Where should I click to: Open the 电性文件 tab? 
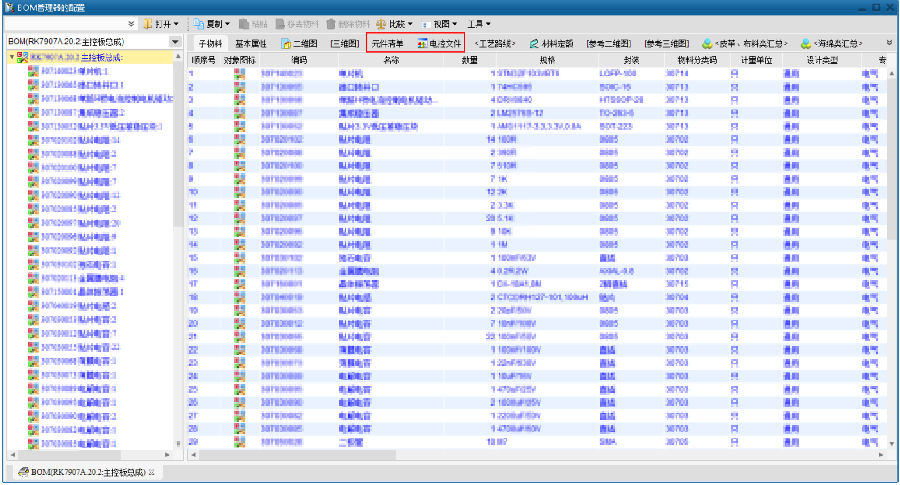point(438,44)
